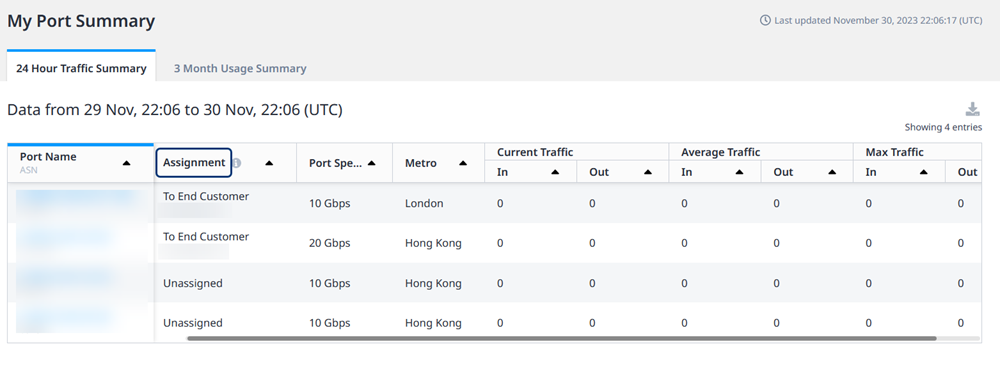Image resolution: width=1000 pixels, height=365 pixels.
Task: Sort by Port Name arrow
Action: (x=126, y=163)
